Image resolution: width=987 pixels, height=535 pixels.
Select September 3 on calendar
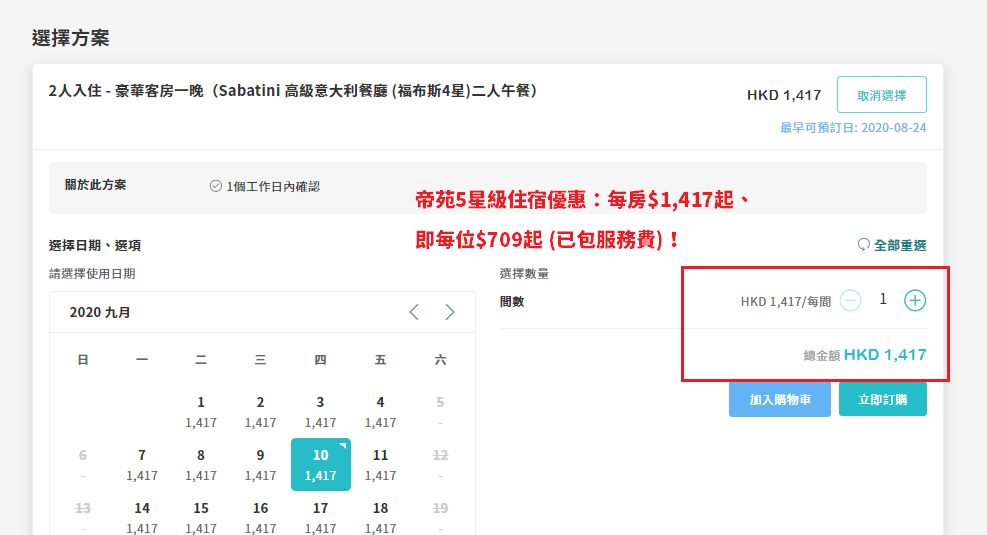tap(320, 412)
